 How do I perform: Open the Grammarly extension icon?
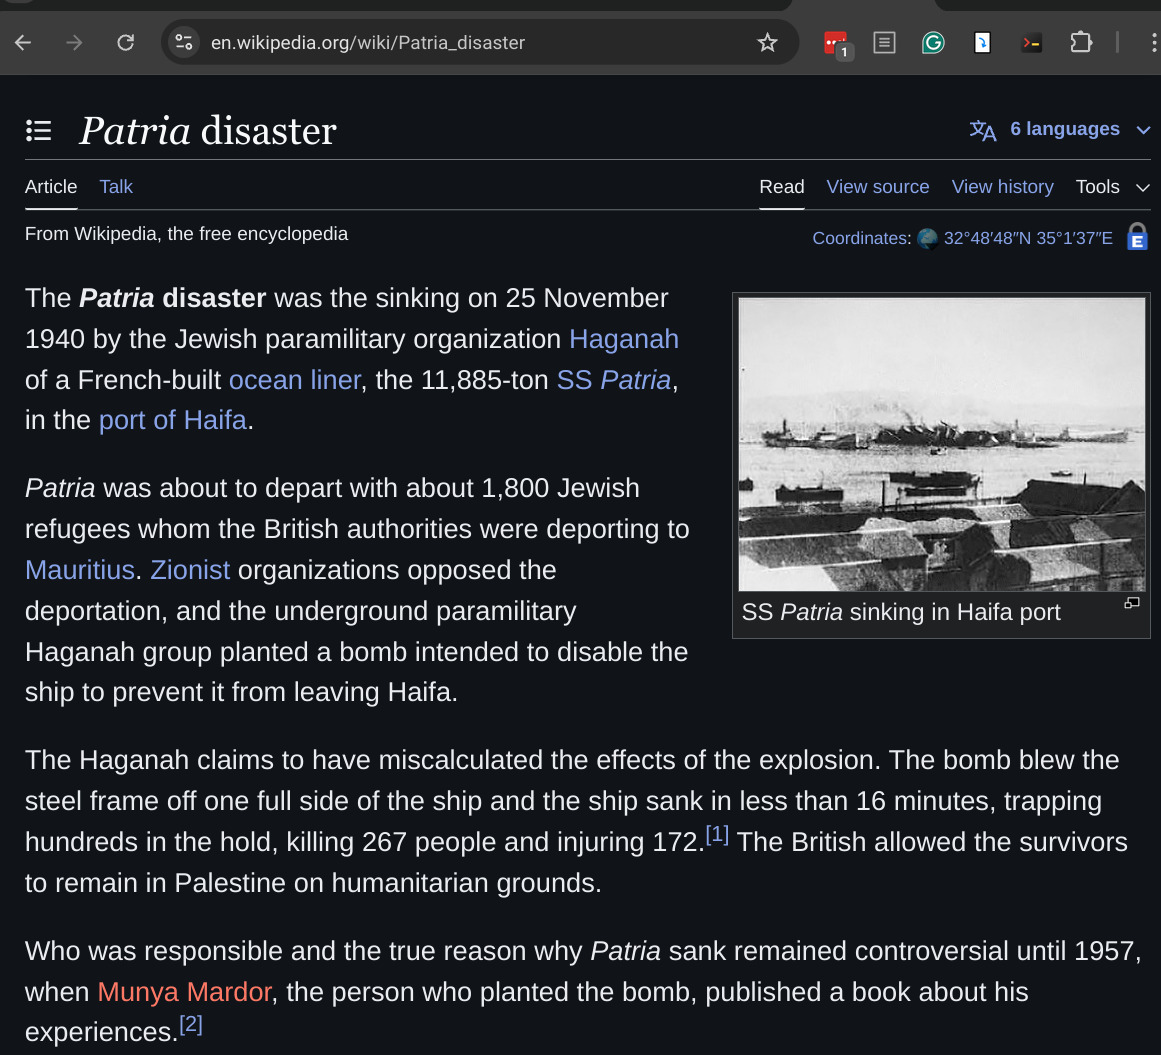point(933,42)
